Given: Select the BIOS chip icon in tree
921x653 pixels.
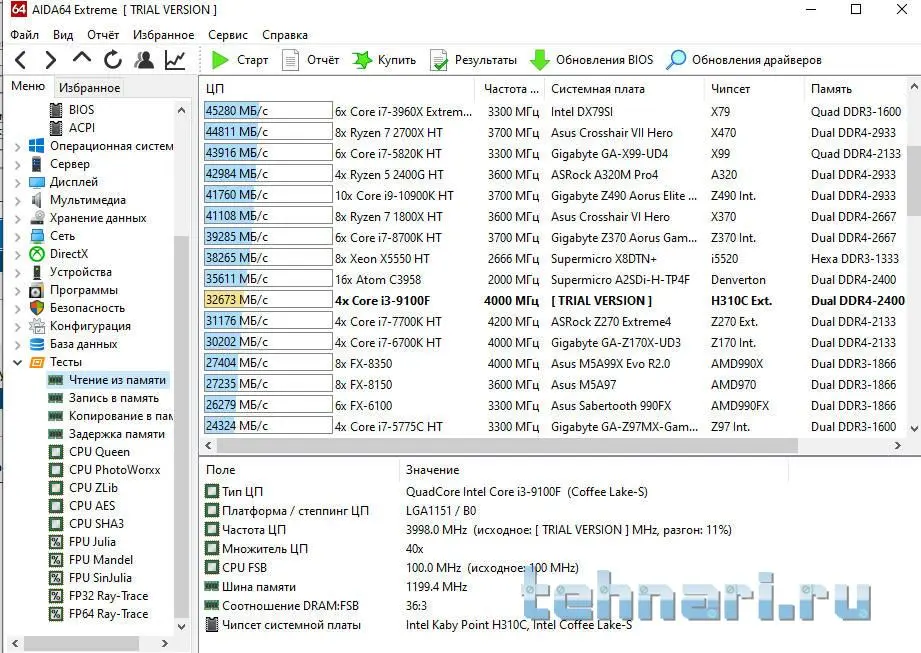Looking at the screenshot, I should pyautogui.click(x=56, y=110).
